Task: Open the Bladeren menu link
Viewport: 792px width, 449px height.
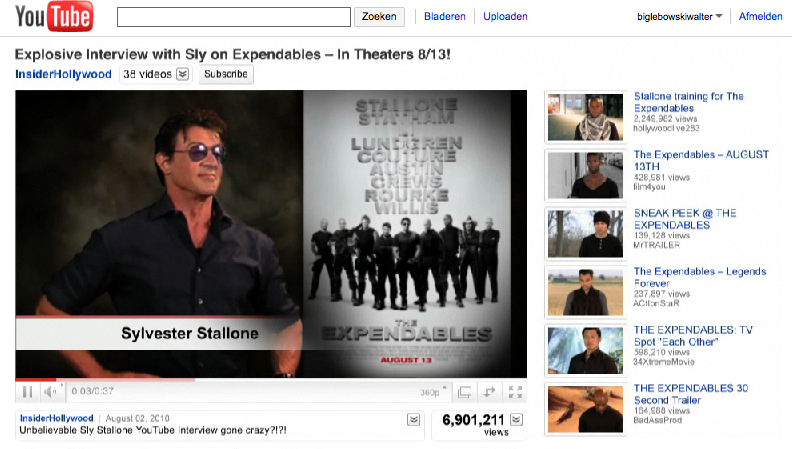Action: coord(445,17)
